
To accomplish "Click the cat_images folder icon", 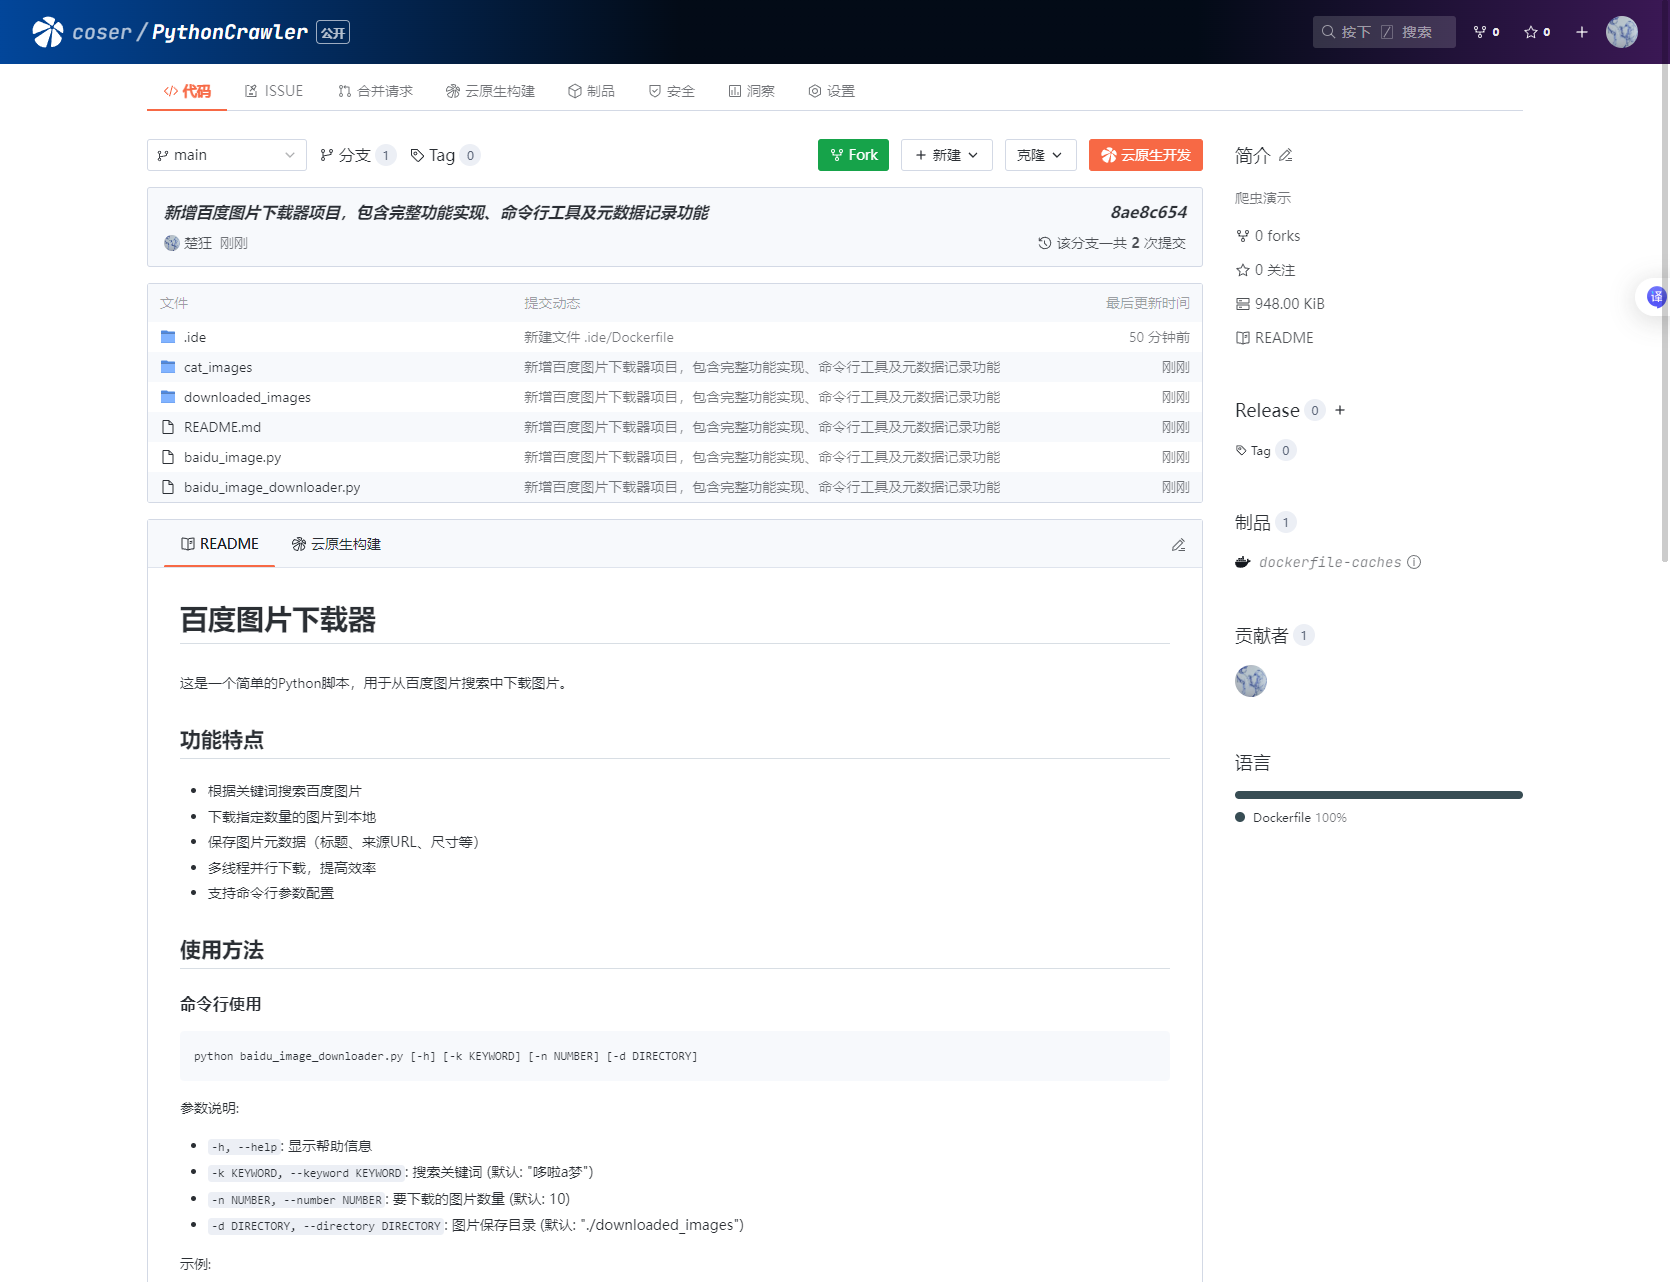I will pos(168,367).
